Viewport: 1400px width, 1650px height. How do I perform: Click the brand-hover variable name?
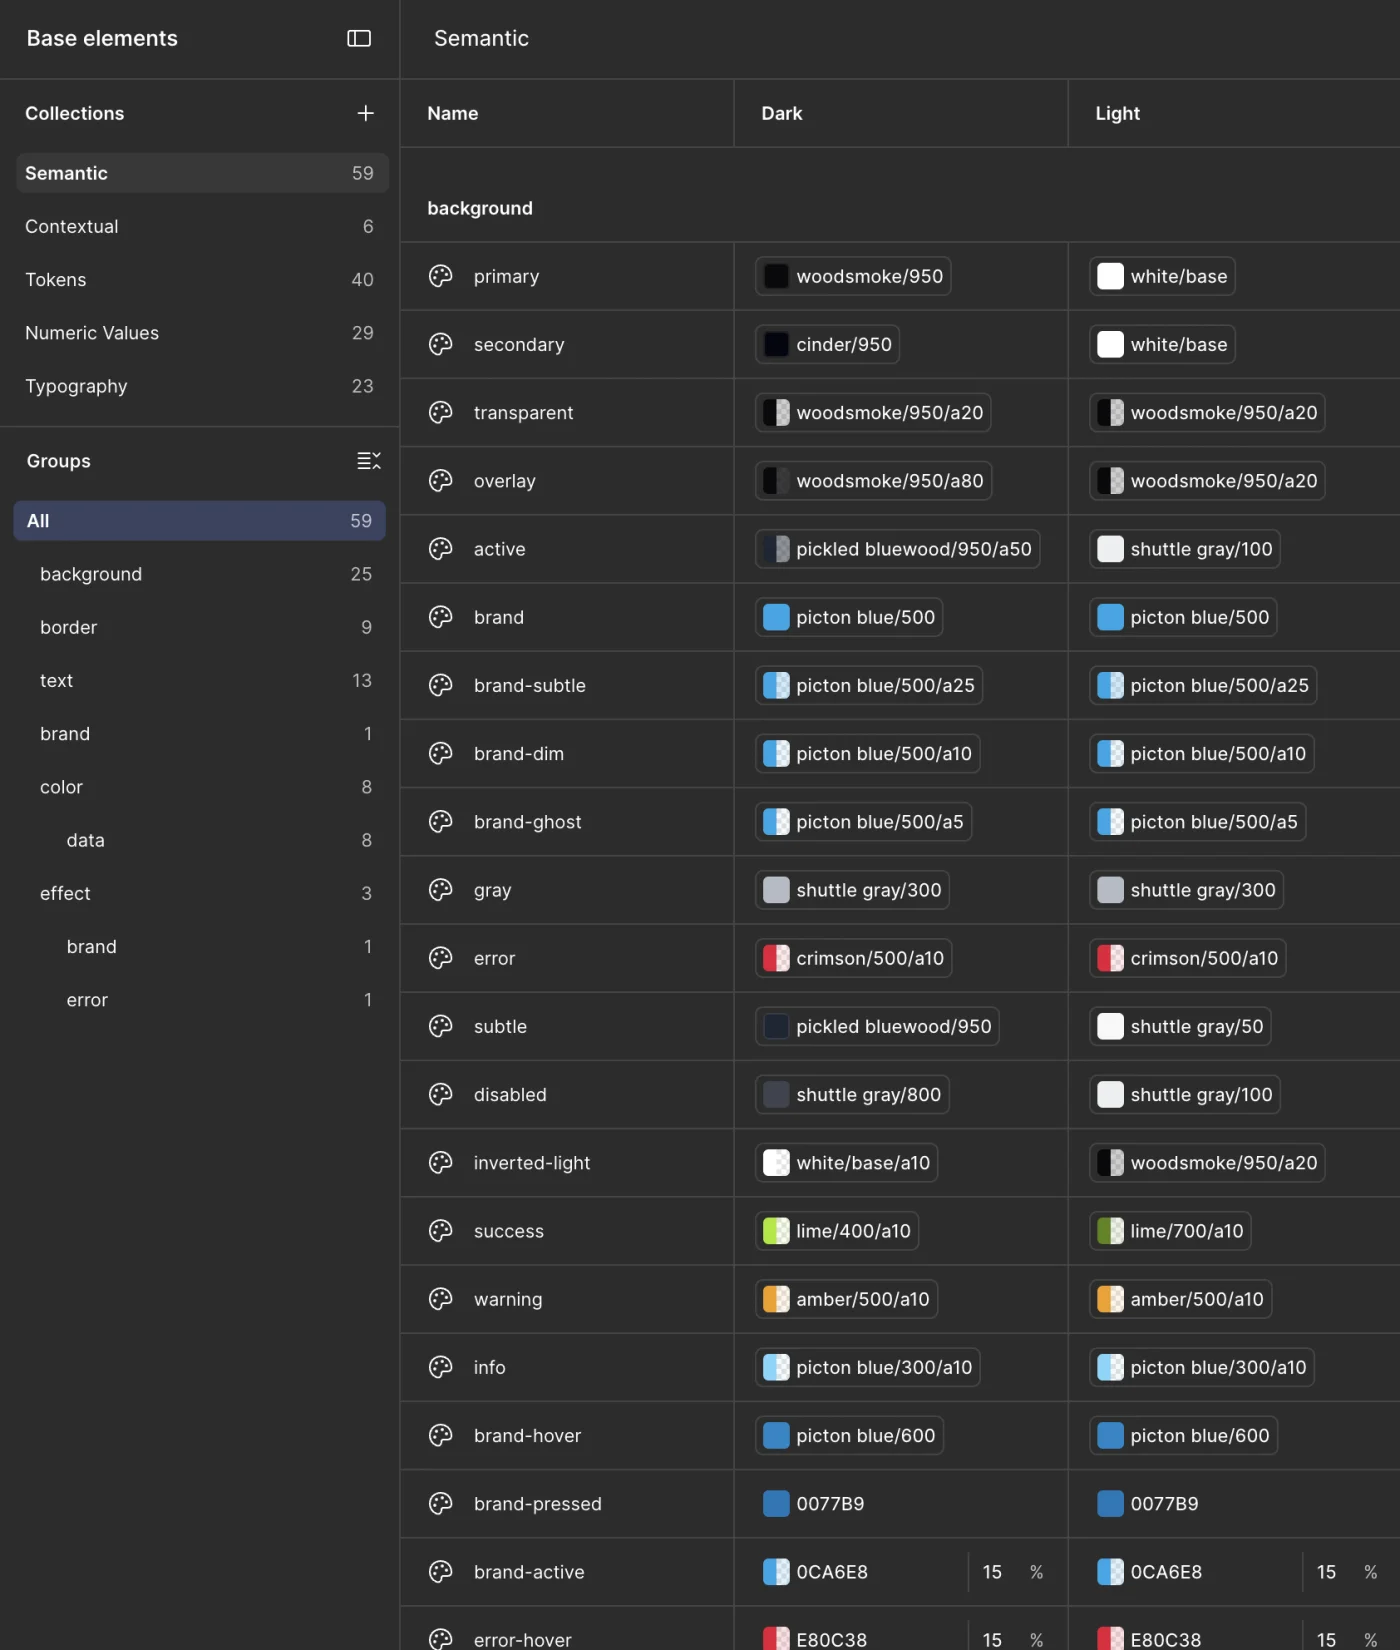click(x=527, y=1435)
